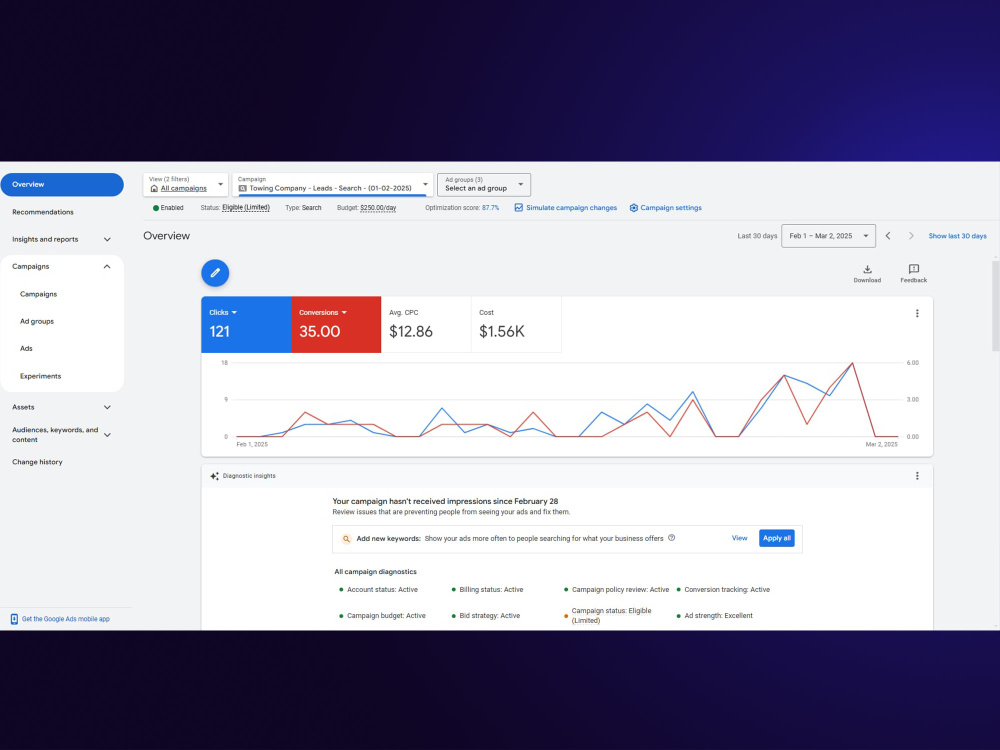Click the page vertical scrollbar
1000x750 pixels.
coord(996,305)
